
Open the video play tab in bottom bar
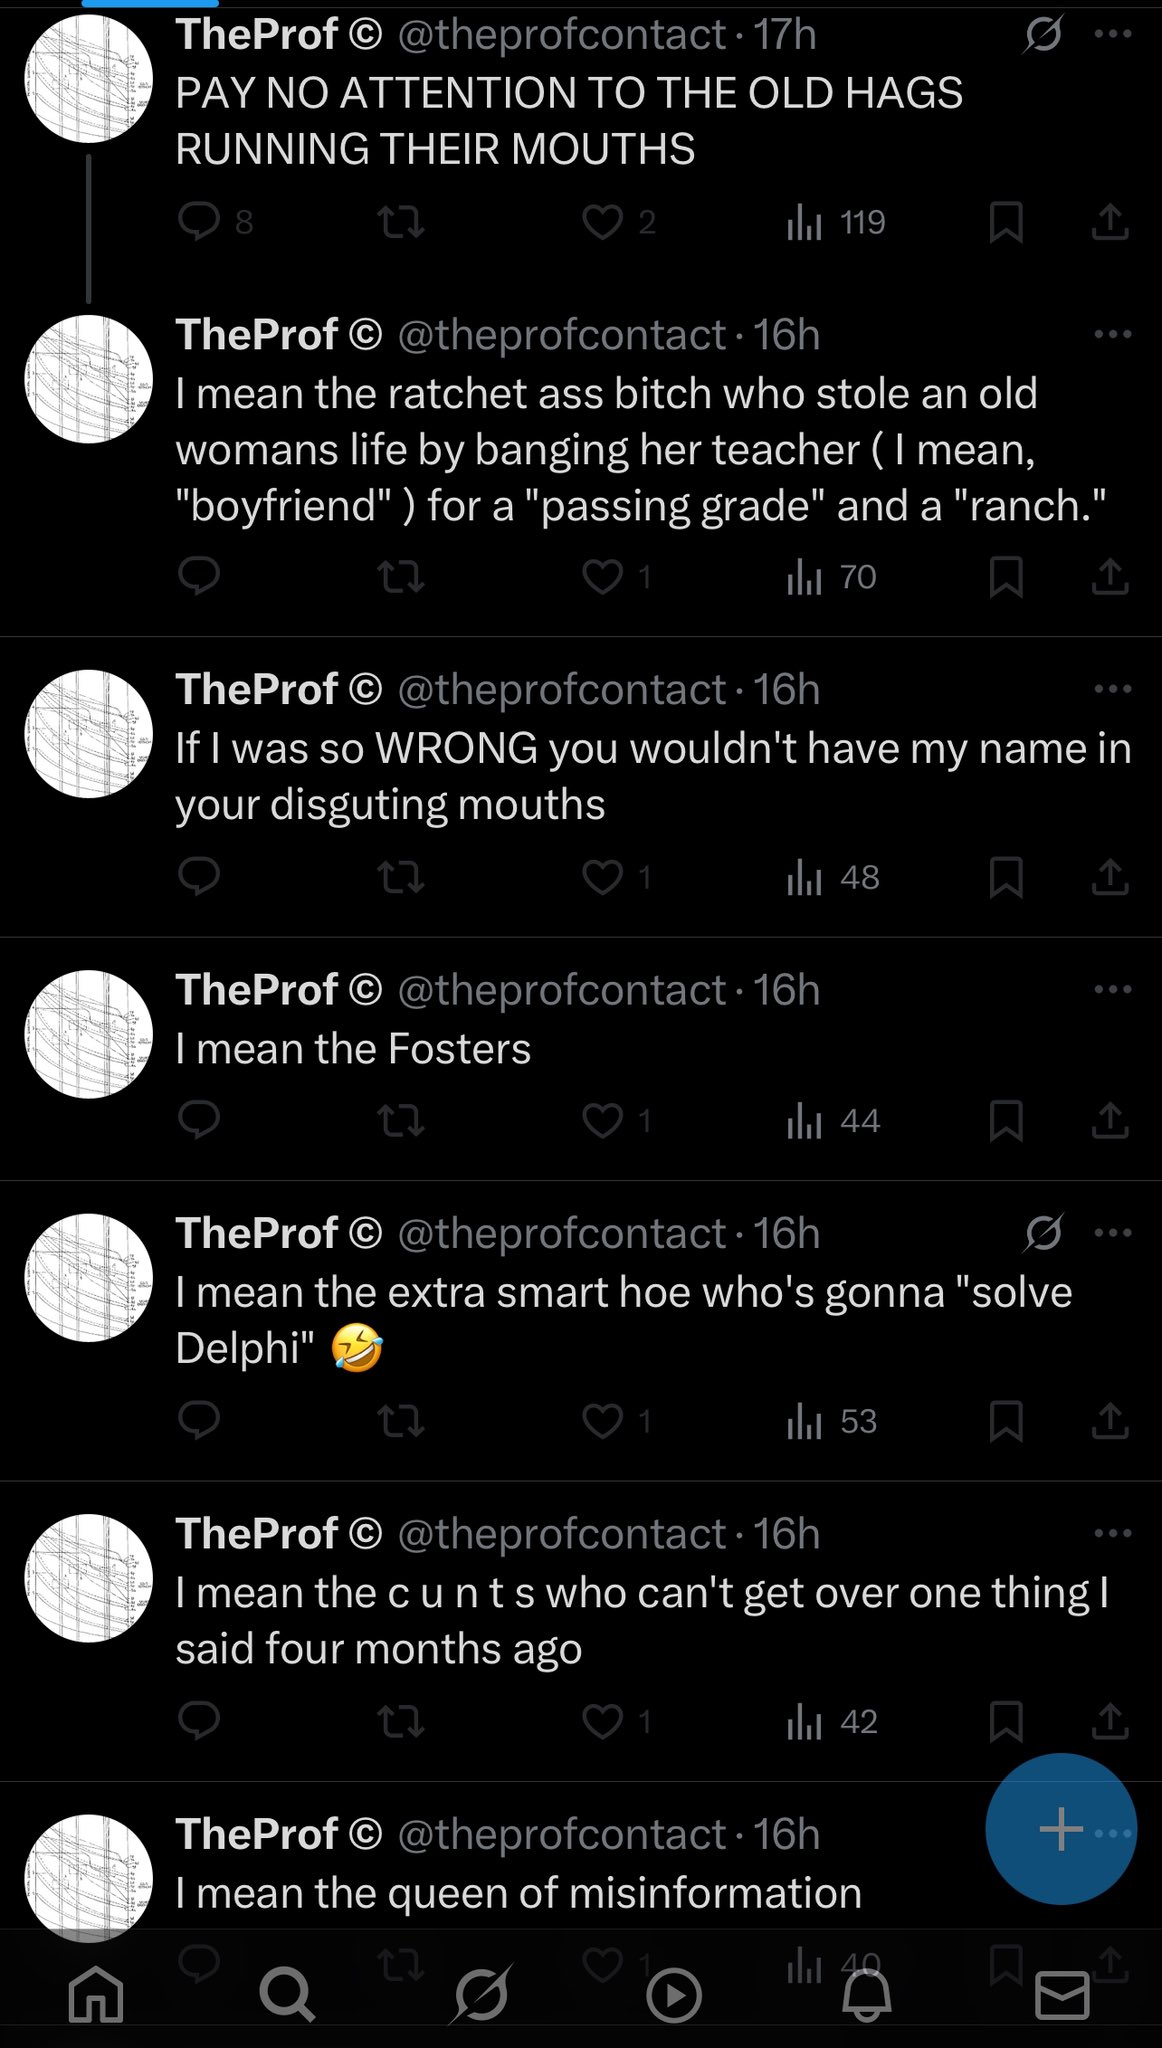[x=673, y=1996]
